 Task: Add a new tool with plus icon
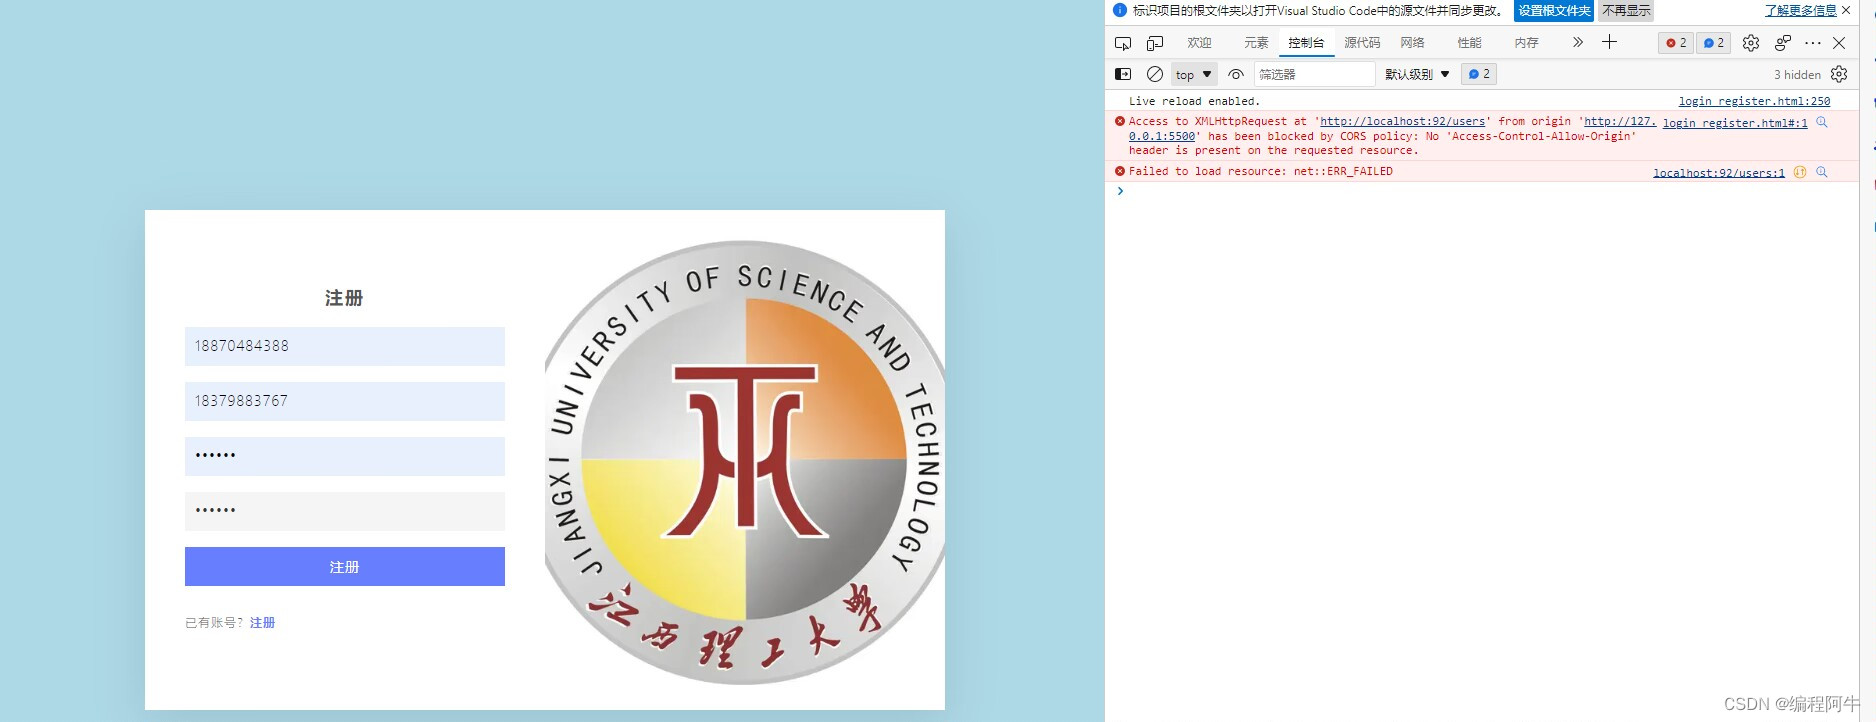click(x=1609, y=42)
